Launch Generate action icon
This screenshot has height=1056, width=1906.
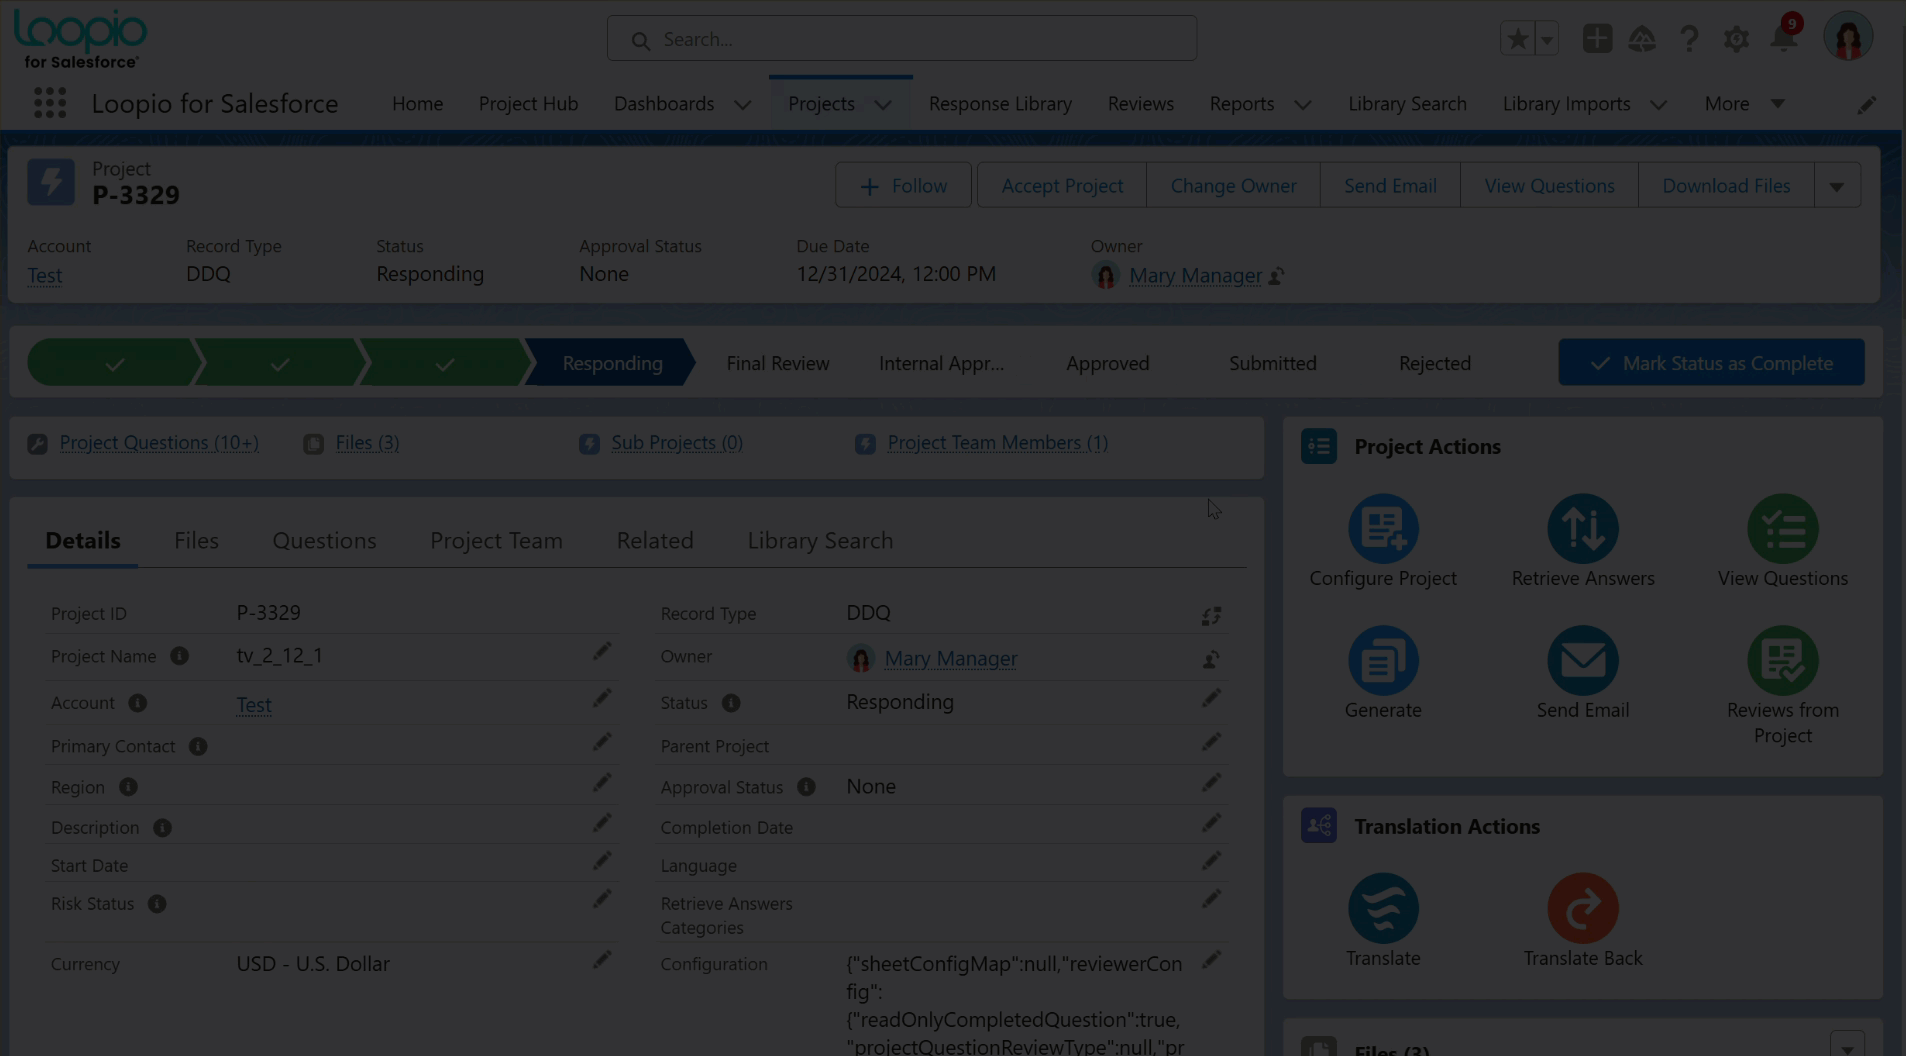pos(1383,660)
